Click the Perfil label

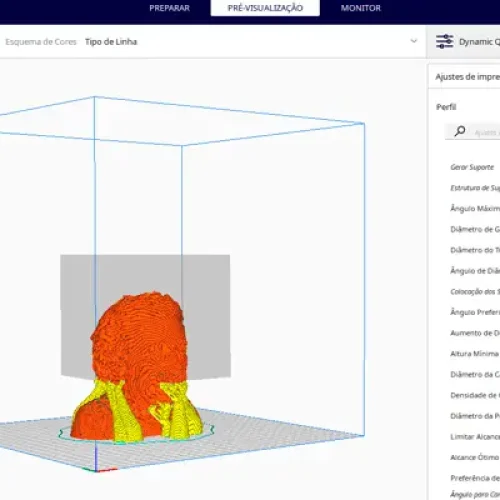point(446,107)
